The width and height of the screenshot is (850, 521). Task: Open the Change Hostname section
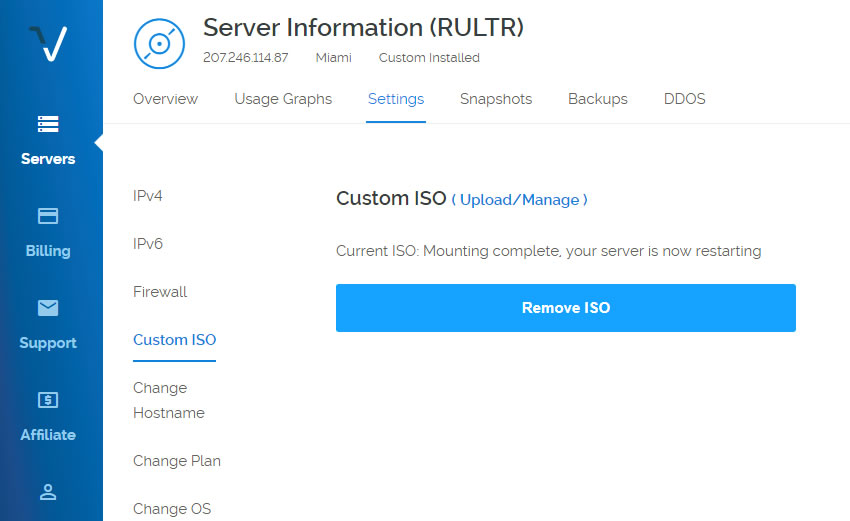[x=169, y=400]
